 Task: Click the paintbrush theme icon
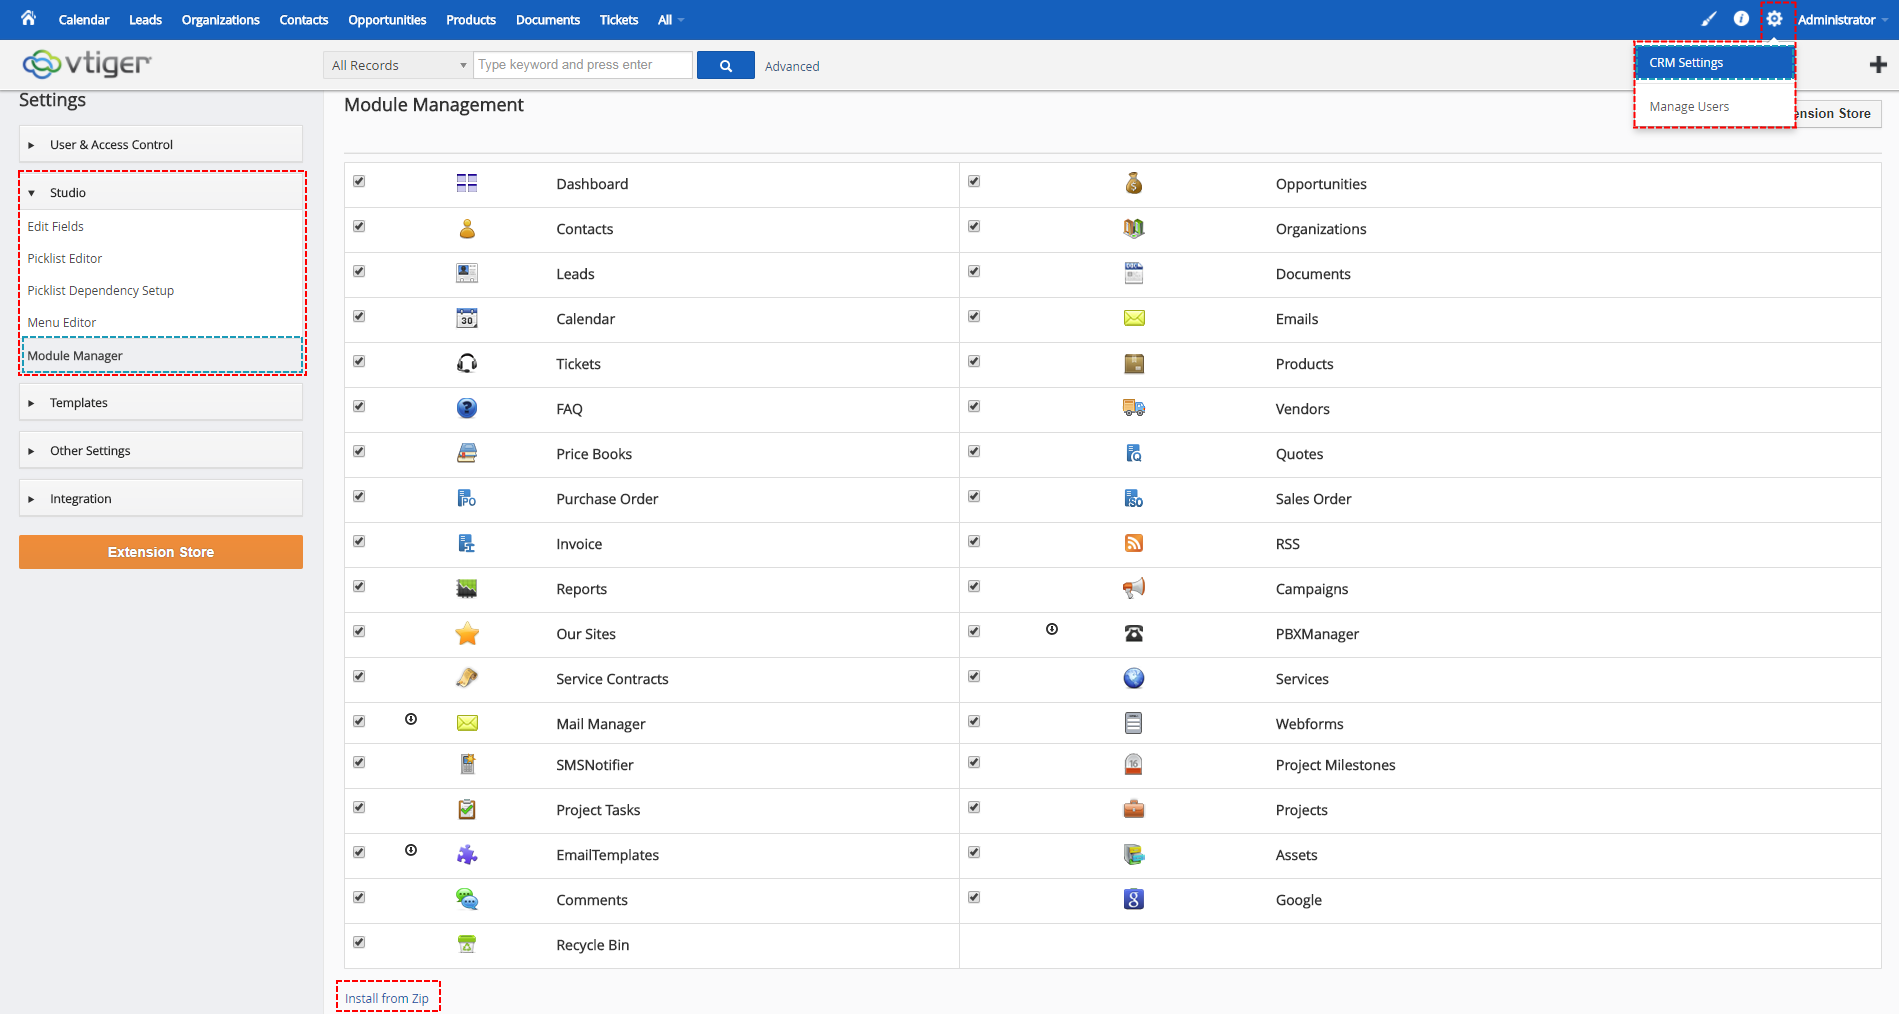[1709, 19]
